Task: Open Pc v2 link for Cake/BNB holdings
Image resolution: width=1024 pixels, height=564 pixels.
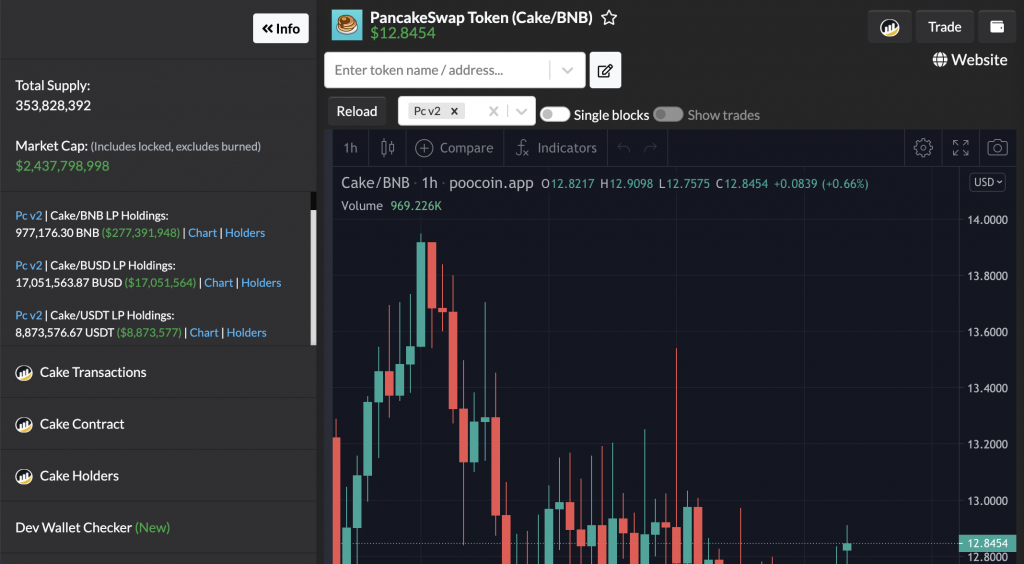Action: click(x=29, y=215)
